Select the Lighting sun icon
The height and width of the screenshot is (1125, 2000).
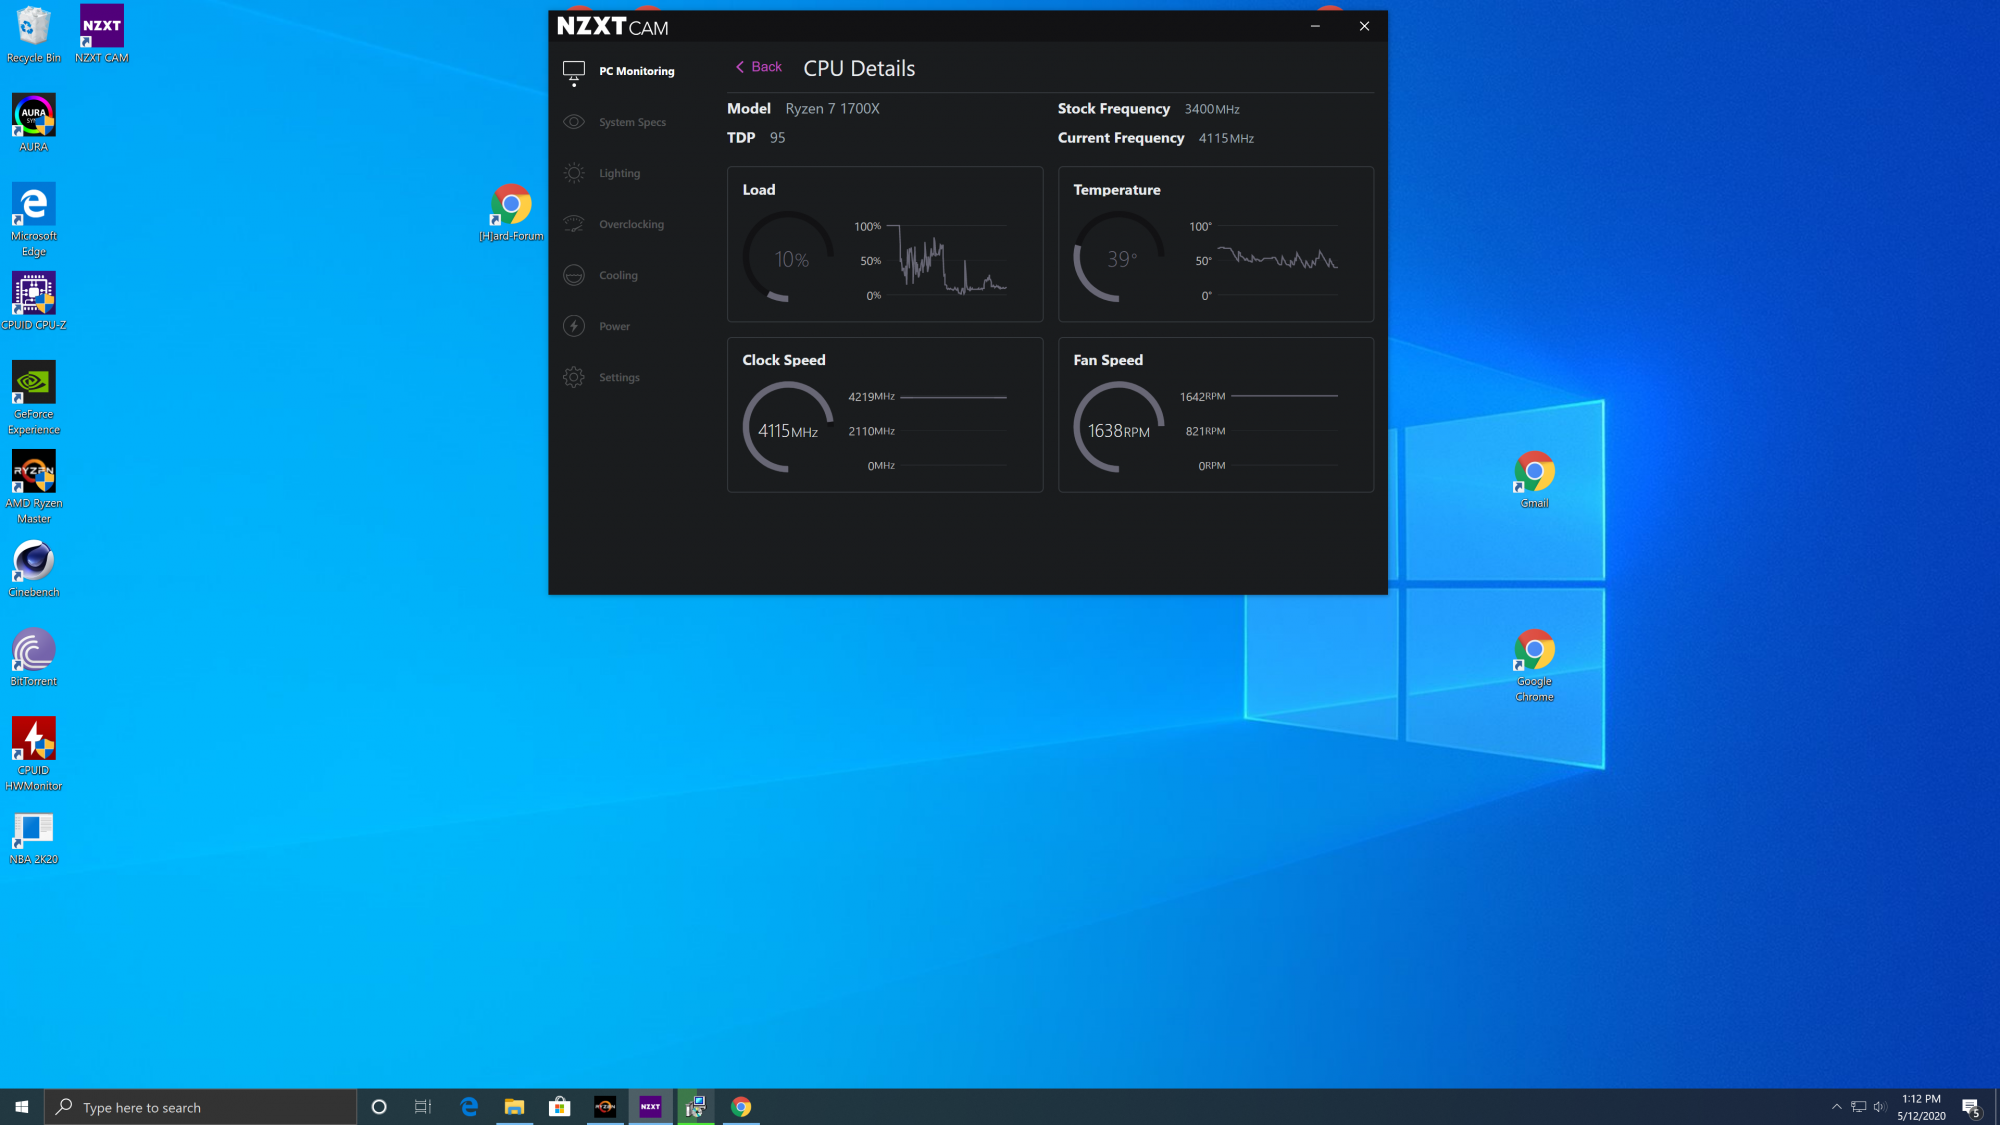[x=574, y=173]
